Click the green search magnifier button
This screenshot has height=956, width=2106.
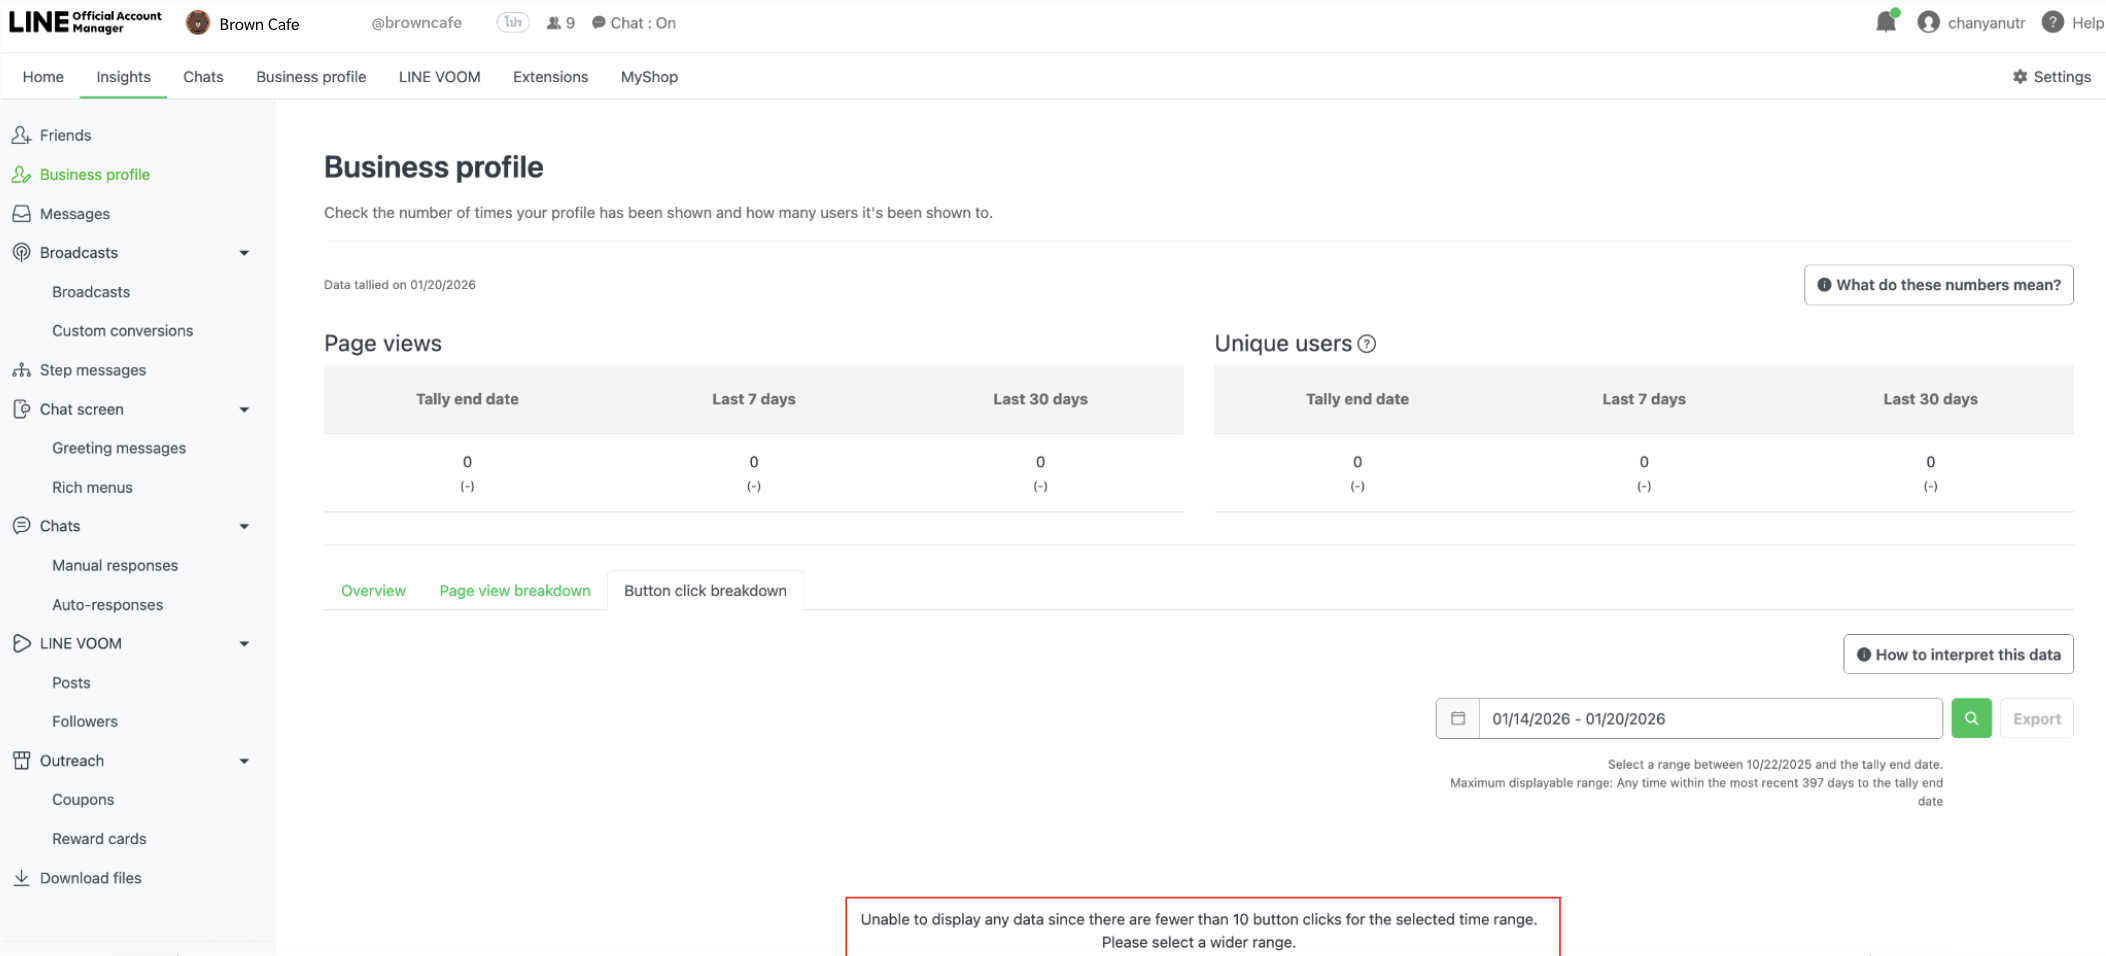[x=1971, y=718]
